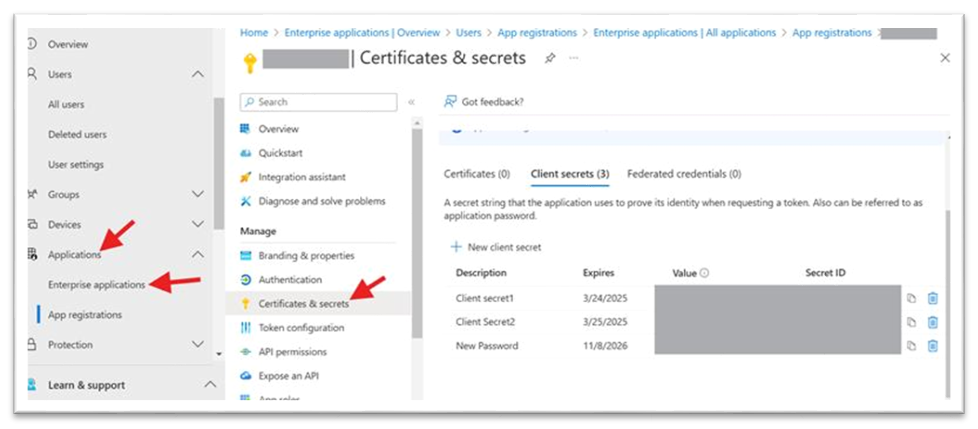The width and height of the screenshot is (978, 429).
Task: Click New client secret button
Action: (x=496, y=247)
